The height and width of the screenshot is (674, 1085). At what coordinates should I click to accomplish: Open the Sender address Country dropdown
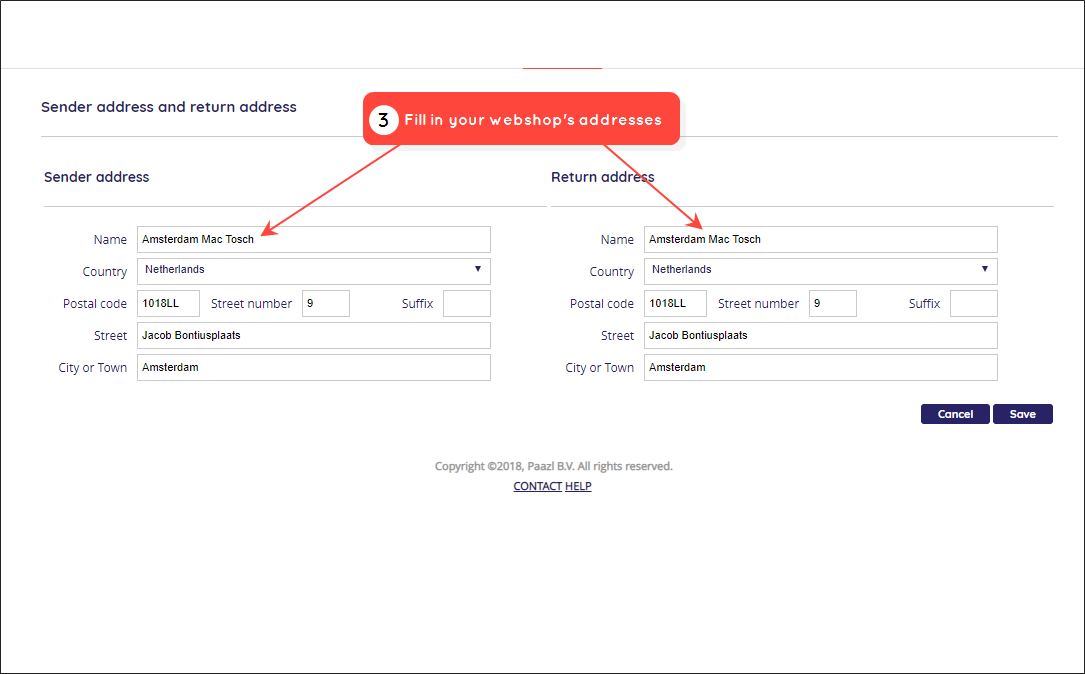click(x=313, y=271)
